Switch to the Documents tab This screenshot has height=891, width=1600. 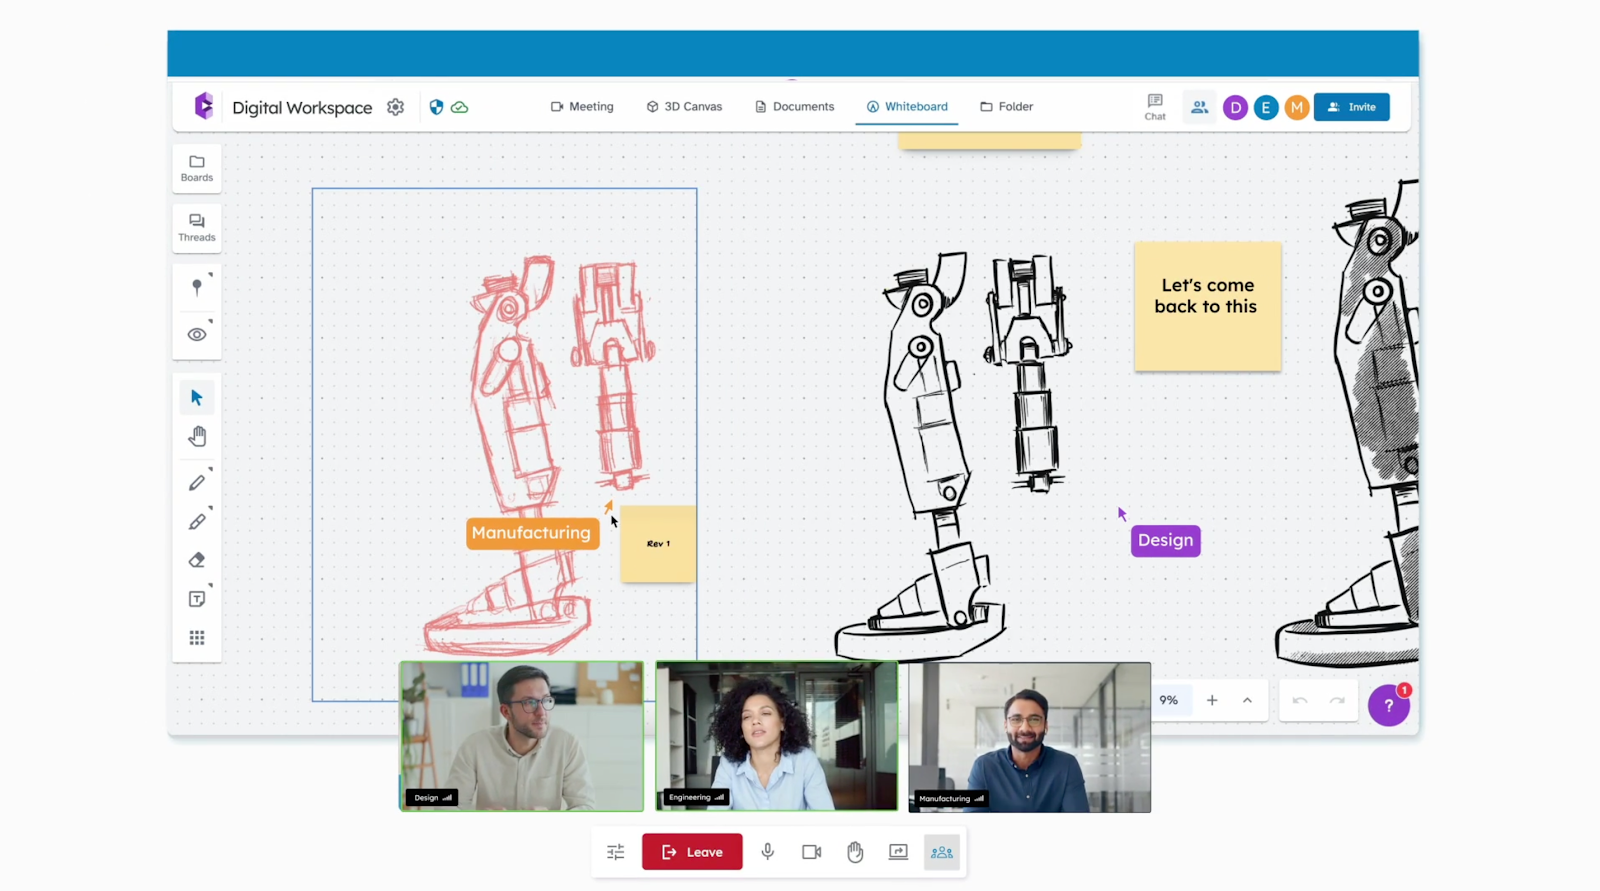point(794,106)
